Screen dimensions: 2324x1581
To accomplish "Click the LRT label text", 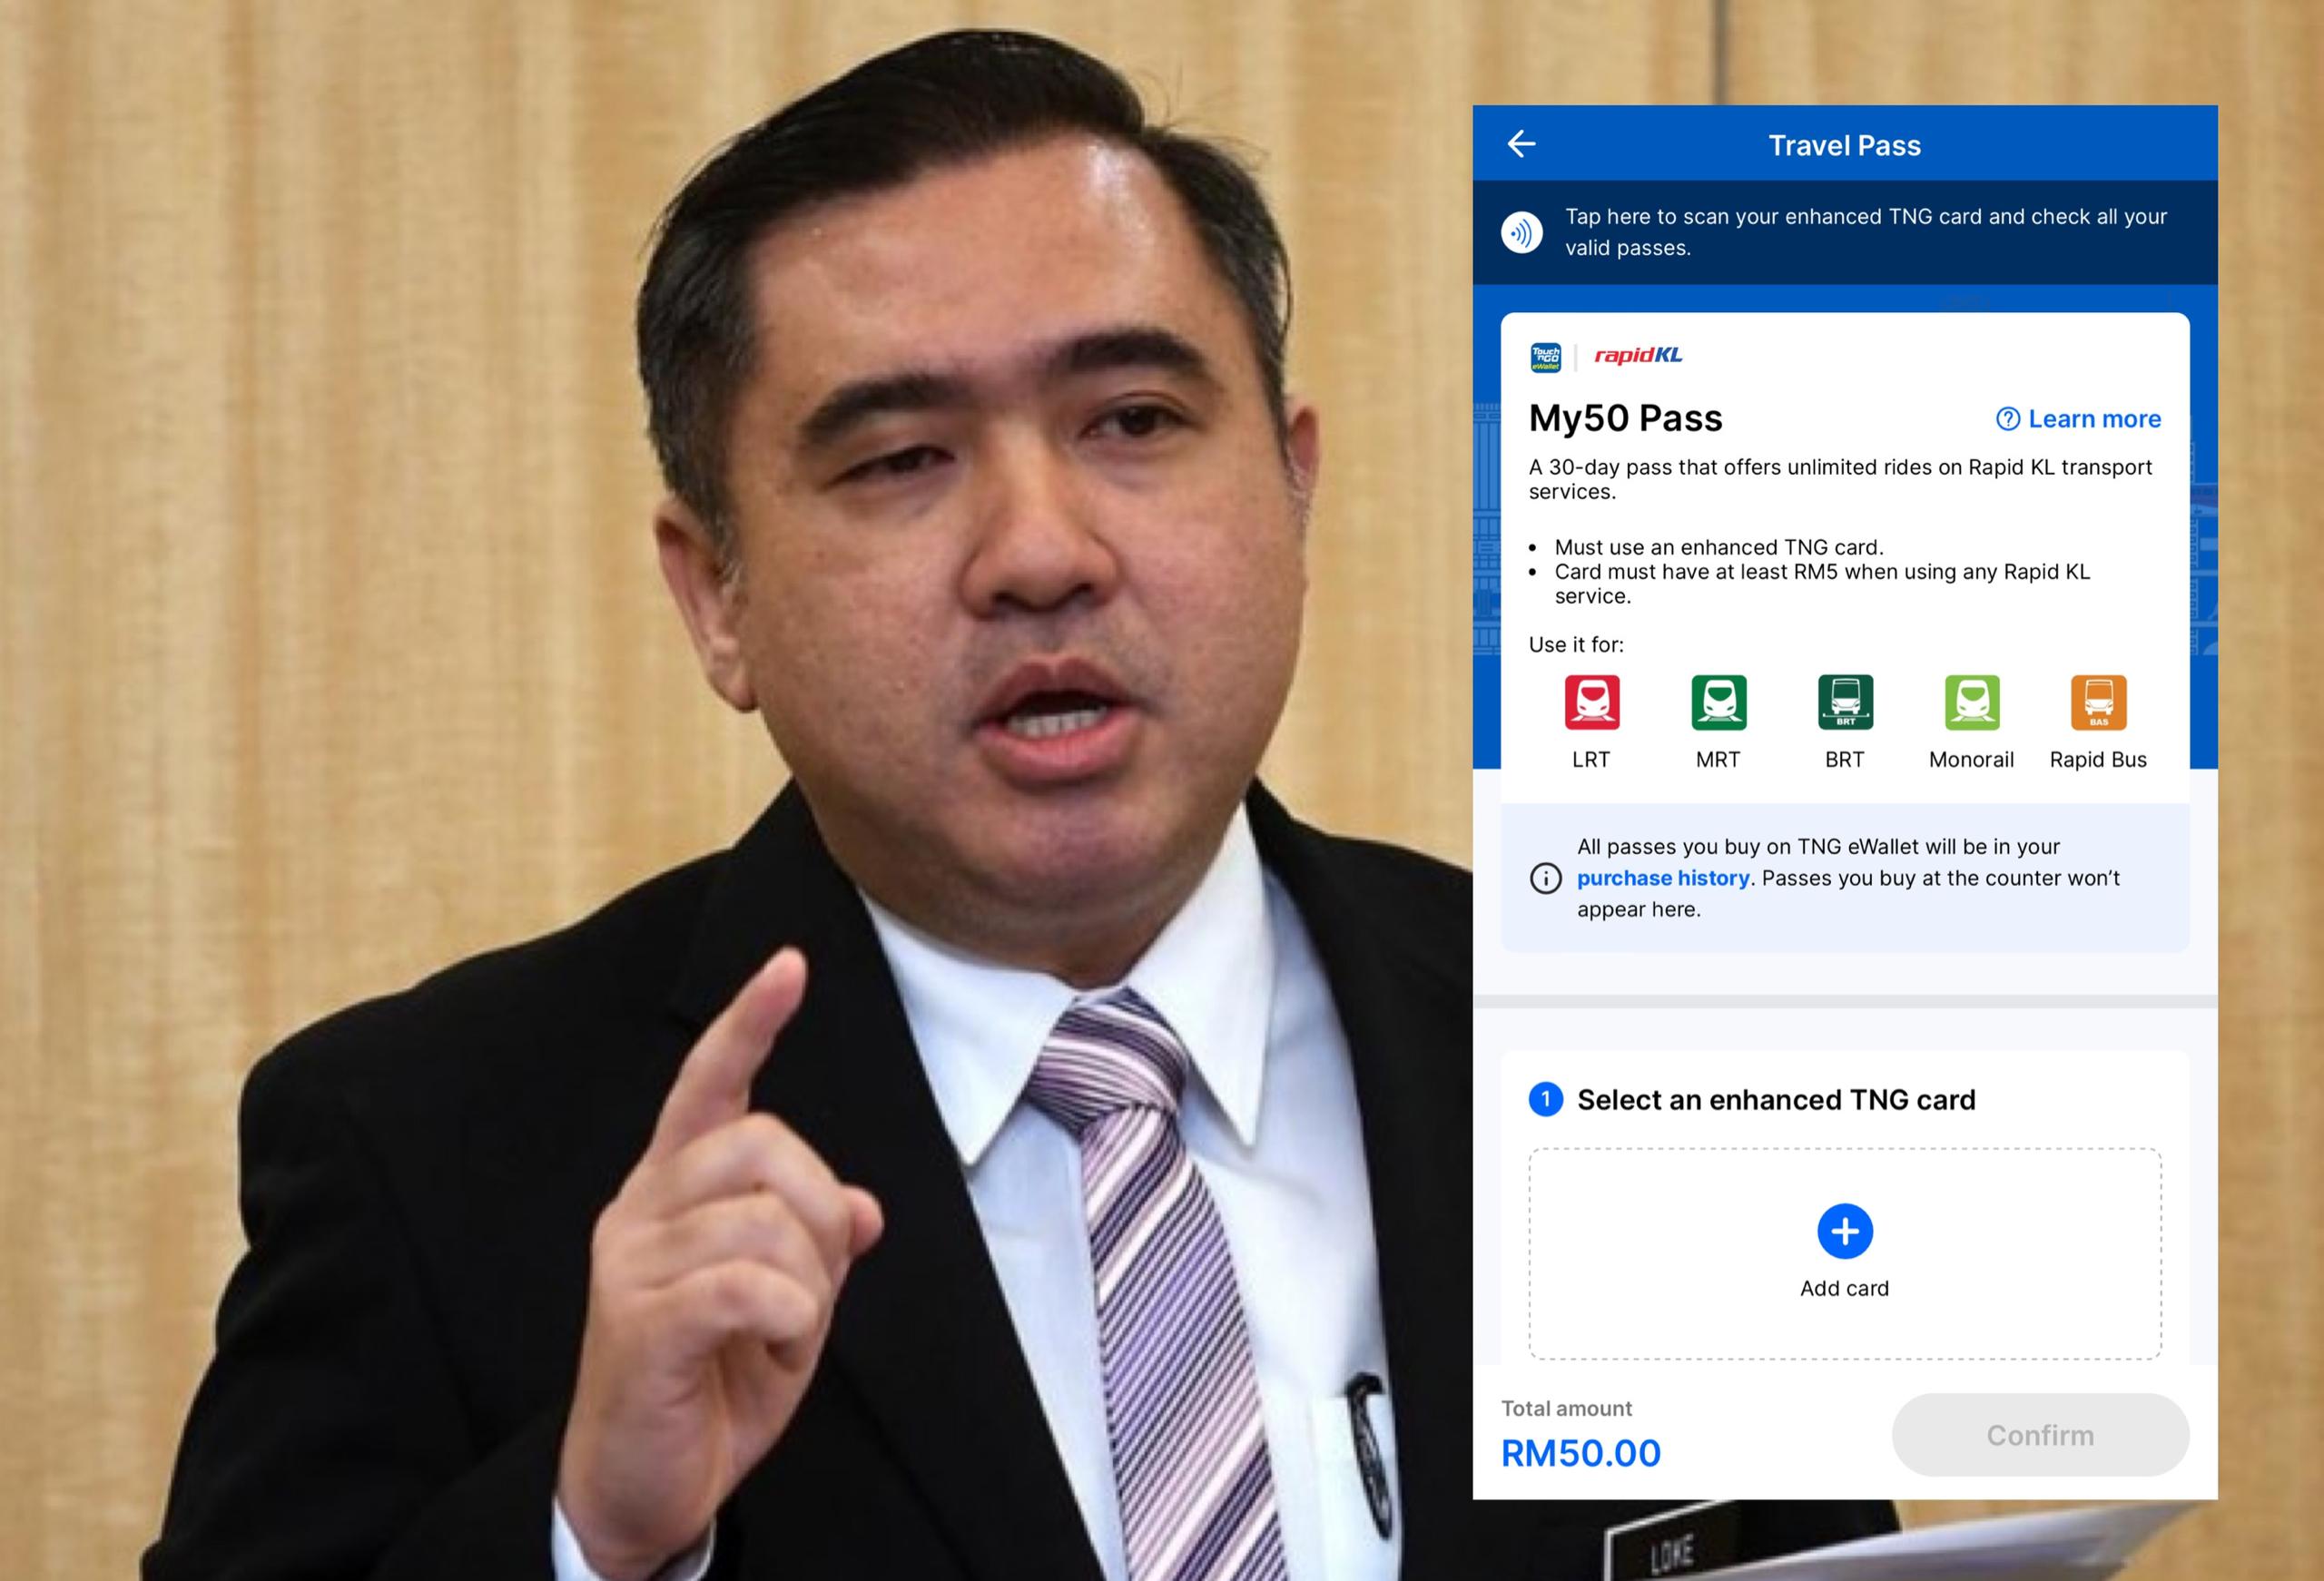I will (1591, 760).
